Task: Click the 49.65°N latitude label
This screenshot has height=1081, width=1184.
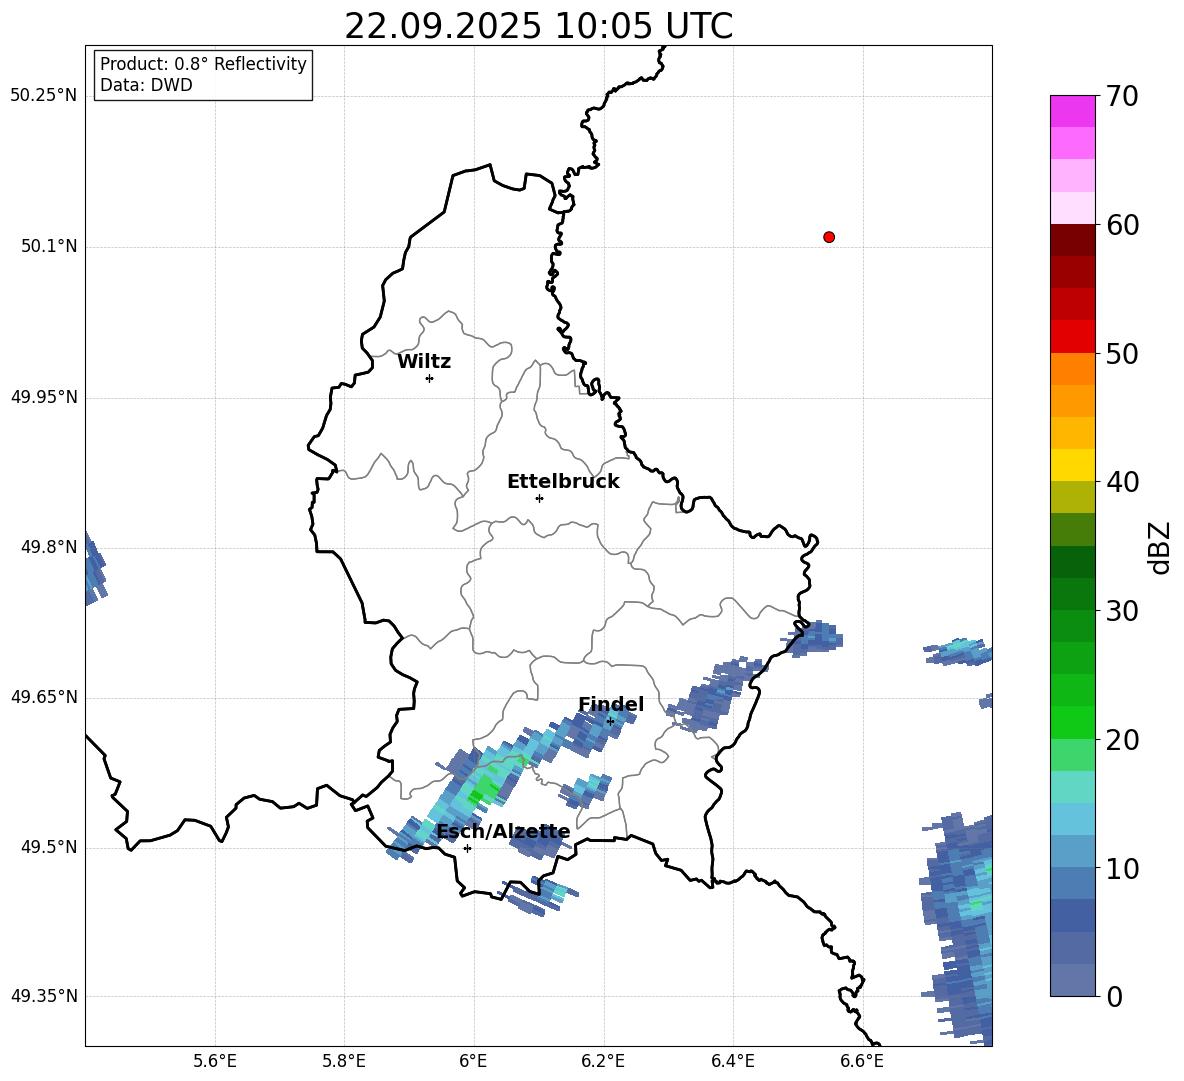Action: point(44,696)
